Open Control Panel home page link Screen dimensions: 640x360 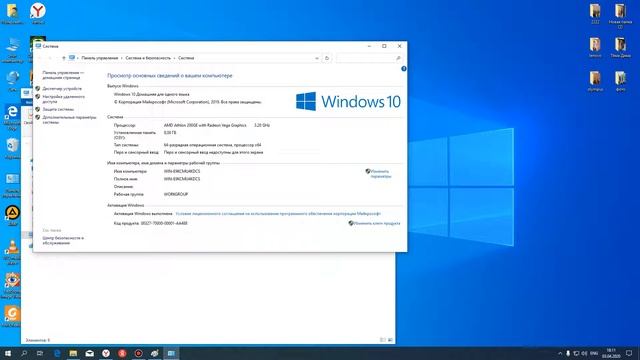click(x=63, y=75)
